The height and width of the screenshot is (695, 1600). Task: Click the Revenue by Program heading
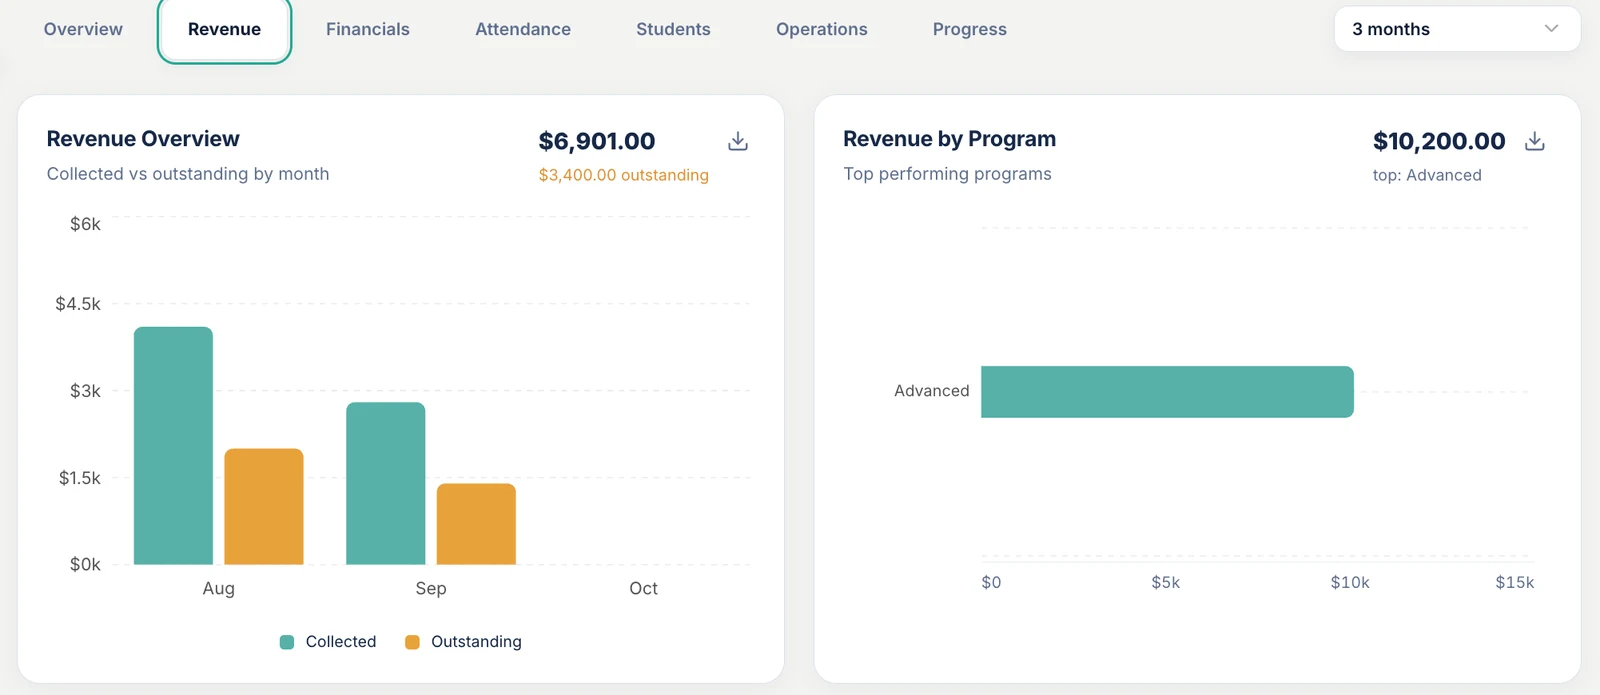(949, 139)
